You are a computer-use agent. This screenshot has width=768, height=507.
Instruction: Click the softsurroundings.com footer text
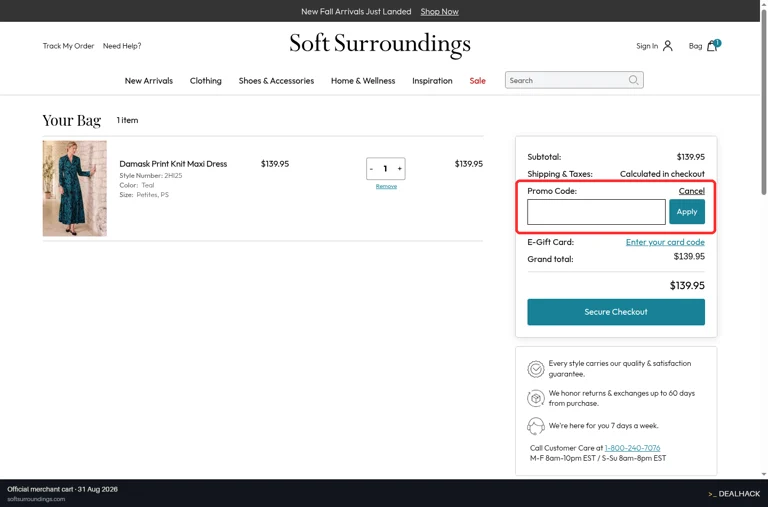36,499
